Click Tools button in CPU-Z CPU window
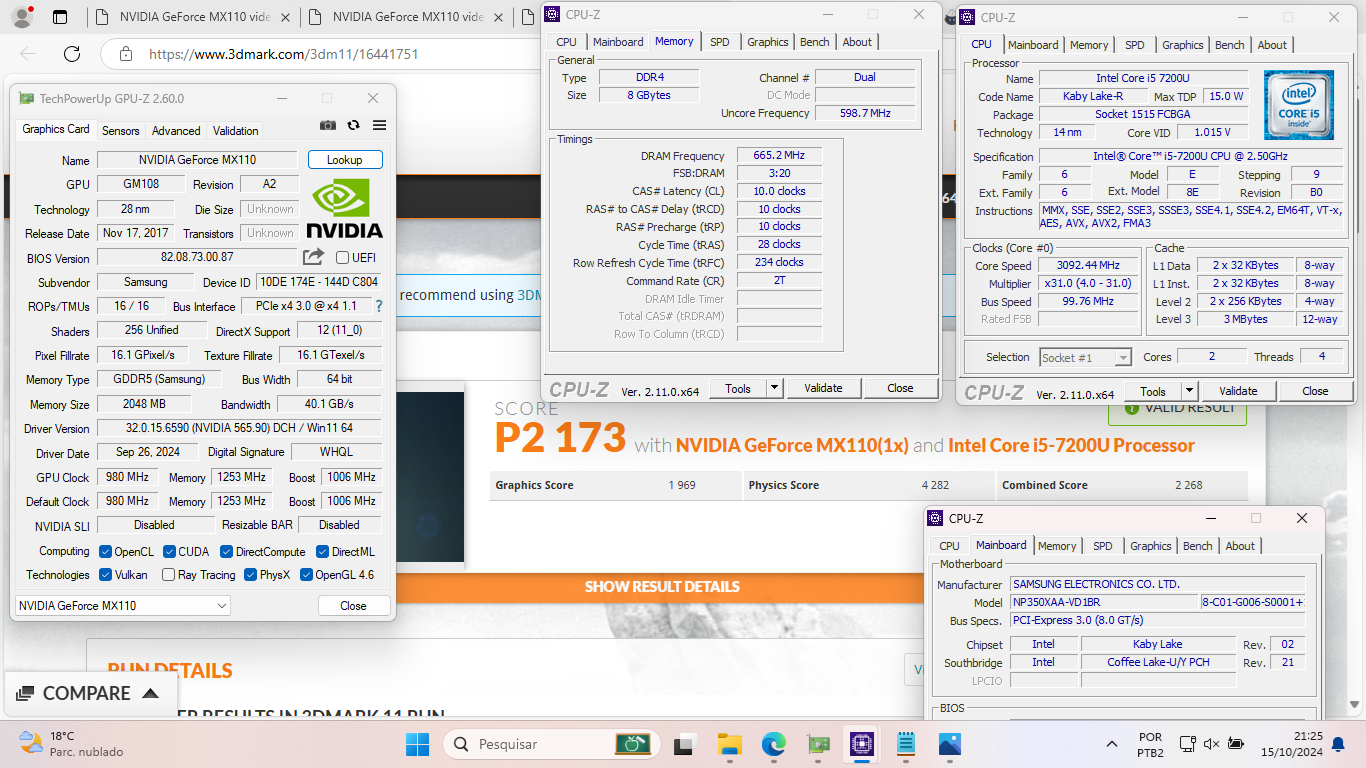The height and width of the screenshot is (768, 1366). tap(1153, 391)
